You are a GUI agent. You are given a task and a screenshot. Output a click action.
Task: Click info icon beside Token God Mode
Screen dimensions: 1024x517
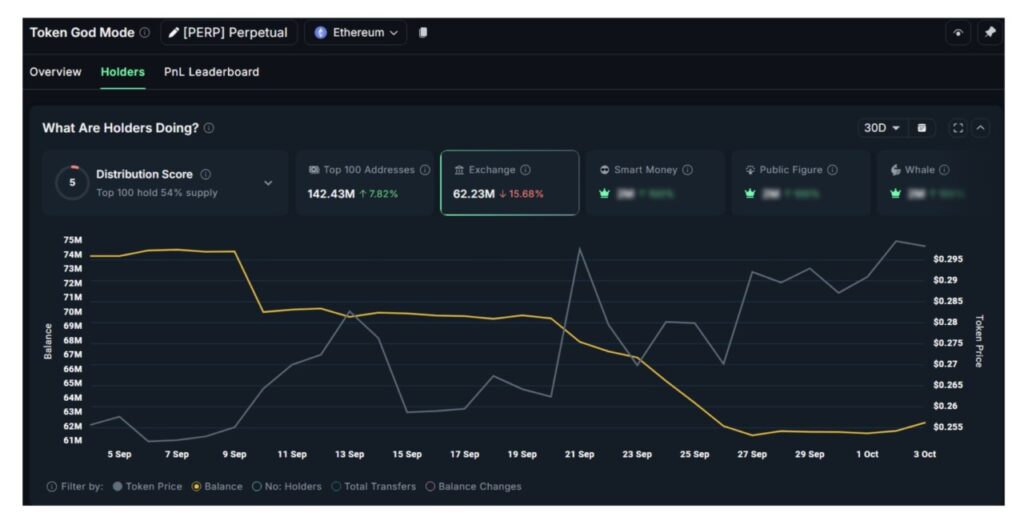click(145, 33)
